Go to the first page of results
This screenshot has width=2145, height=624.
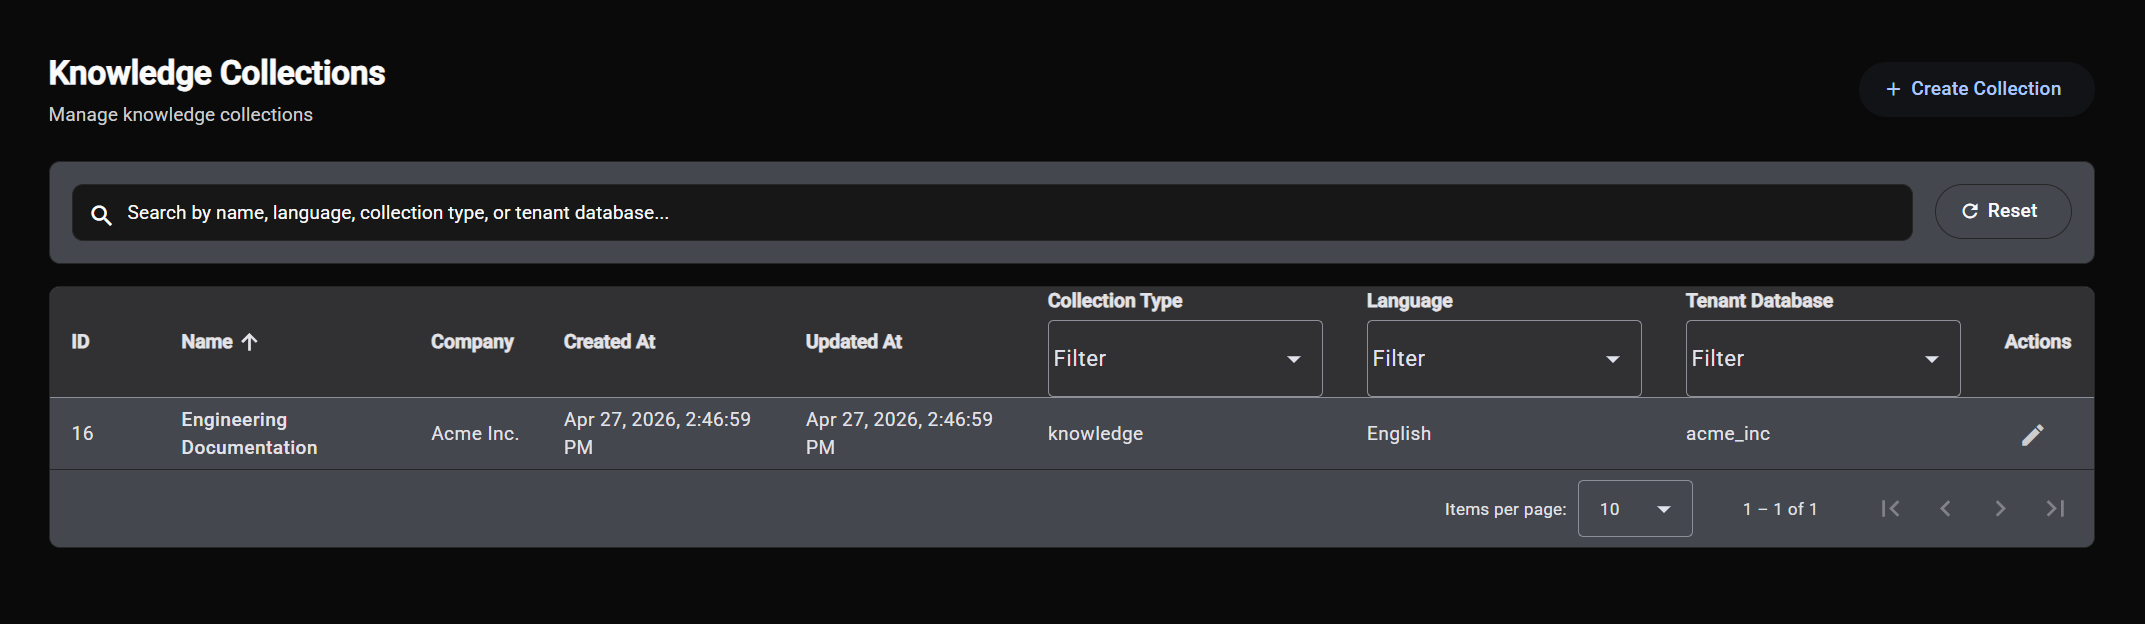1890,509
